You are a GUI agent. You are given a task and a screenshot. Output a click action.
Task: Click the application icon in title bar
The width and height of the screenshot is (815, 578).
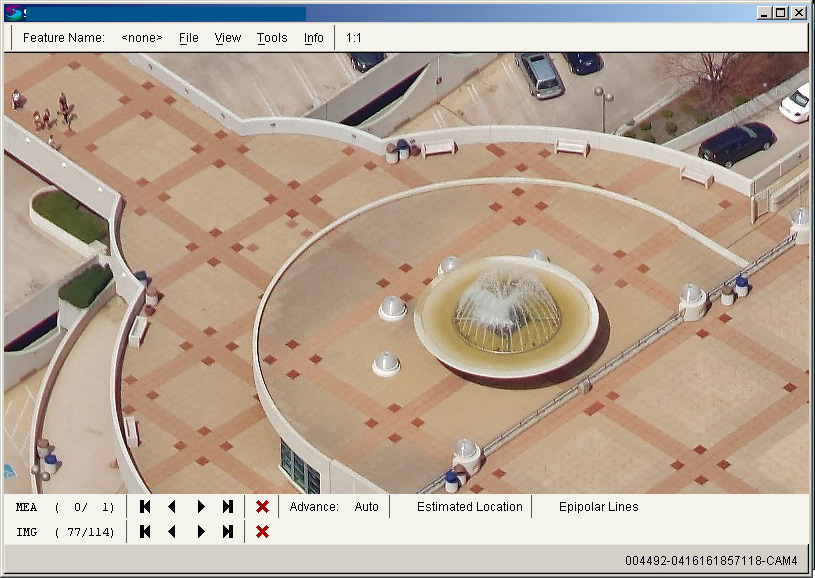click(13, 12)
